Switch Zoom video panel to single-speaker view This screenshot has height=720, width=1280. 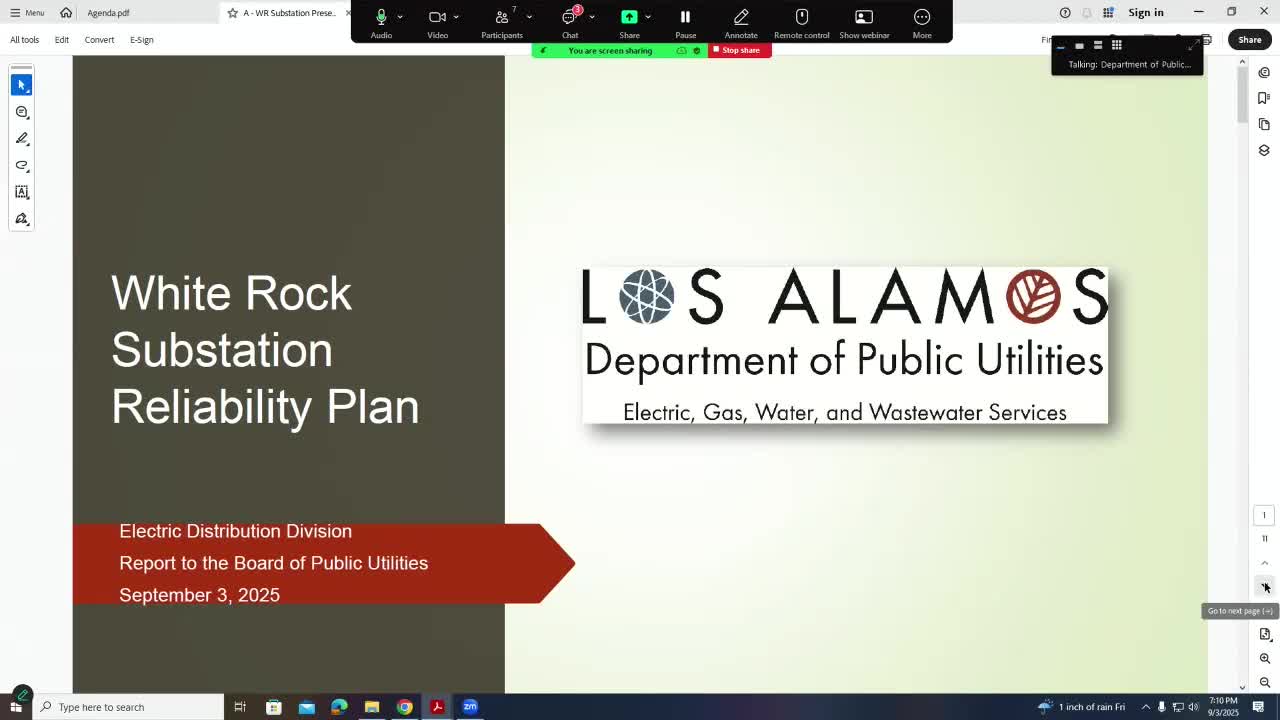pyautogui.click(x=1079, y=46)
